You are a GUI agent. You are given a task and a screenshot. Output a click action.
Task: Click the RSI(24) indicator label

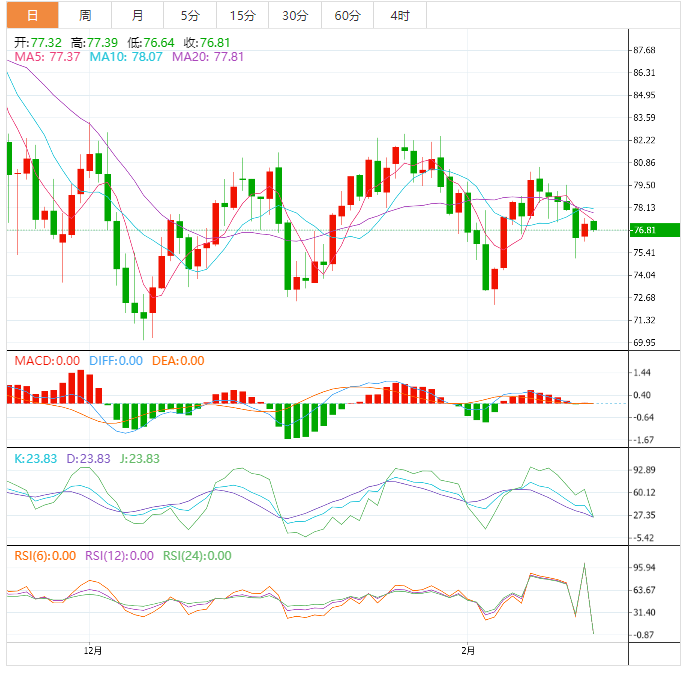click(197, 556)
